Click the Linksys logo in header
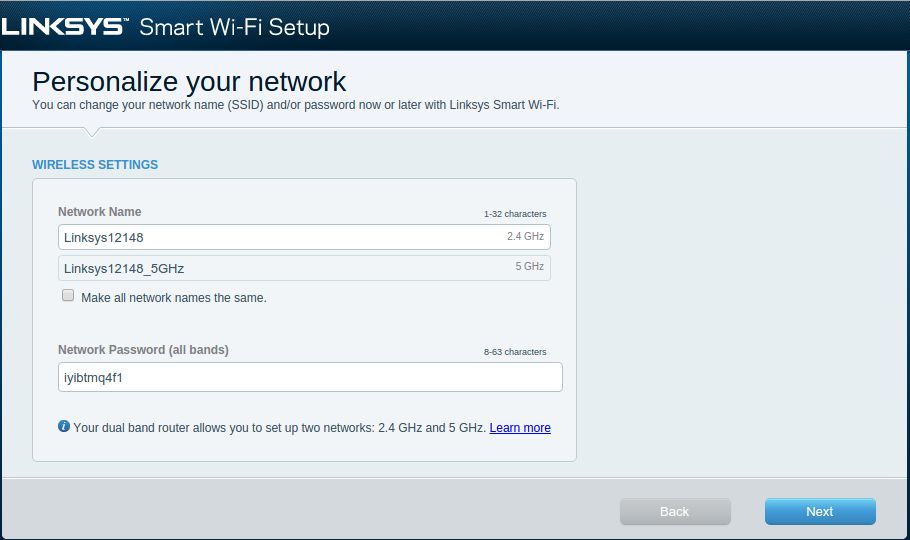Image resolution: width=910 pixels, height=540 pixels. (64, 27)
